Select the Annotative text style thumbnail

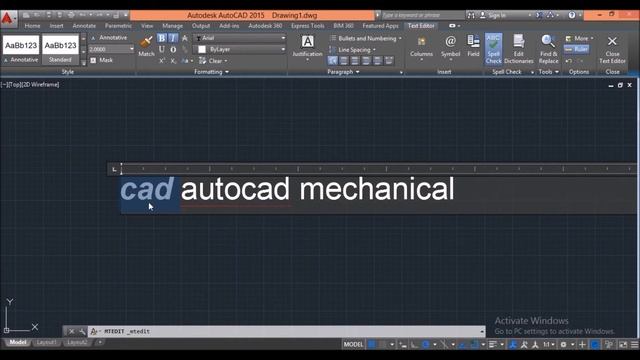click(x=21, y=49)
